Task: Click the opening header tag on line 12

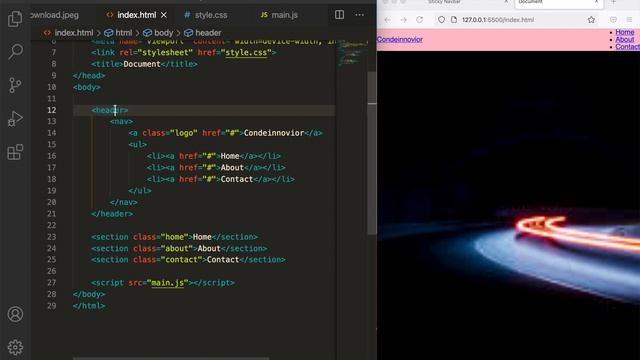Action: pyautogui.click(x=110, y=110)
